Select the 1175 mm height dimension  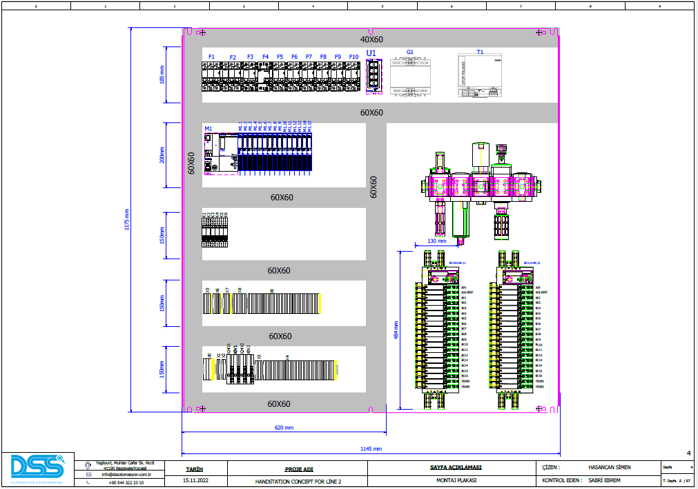click(127, 220)
